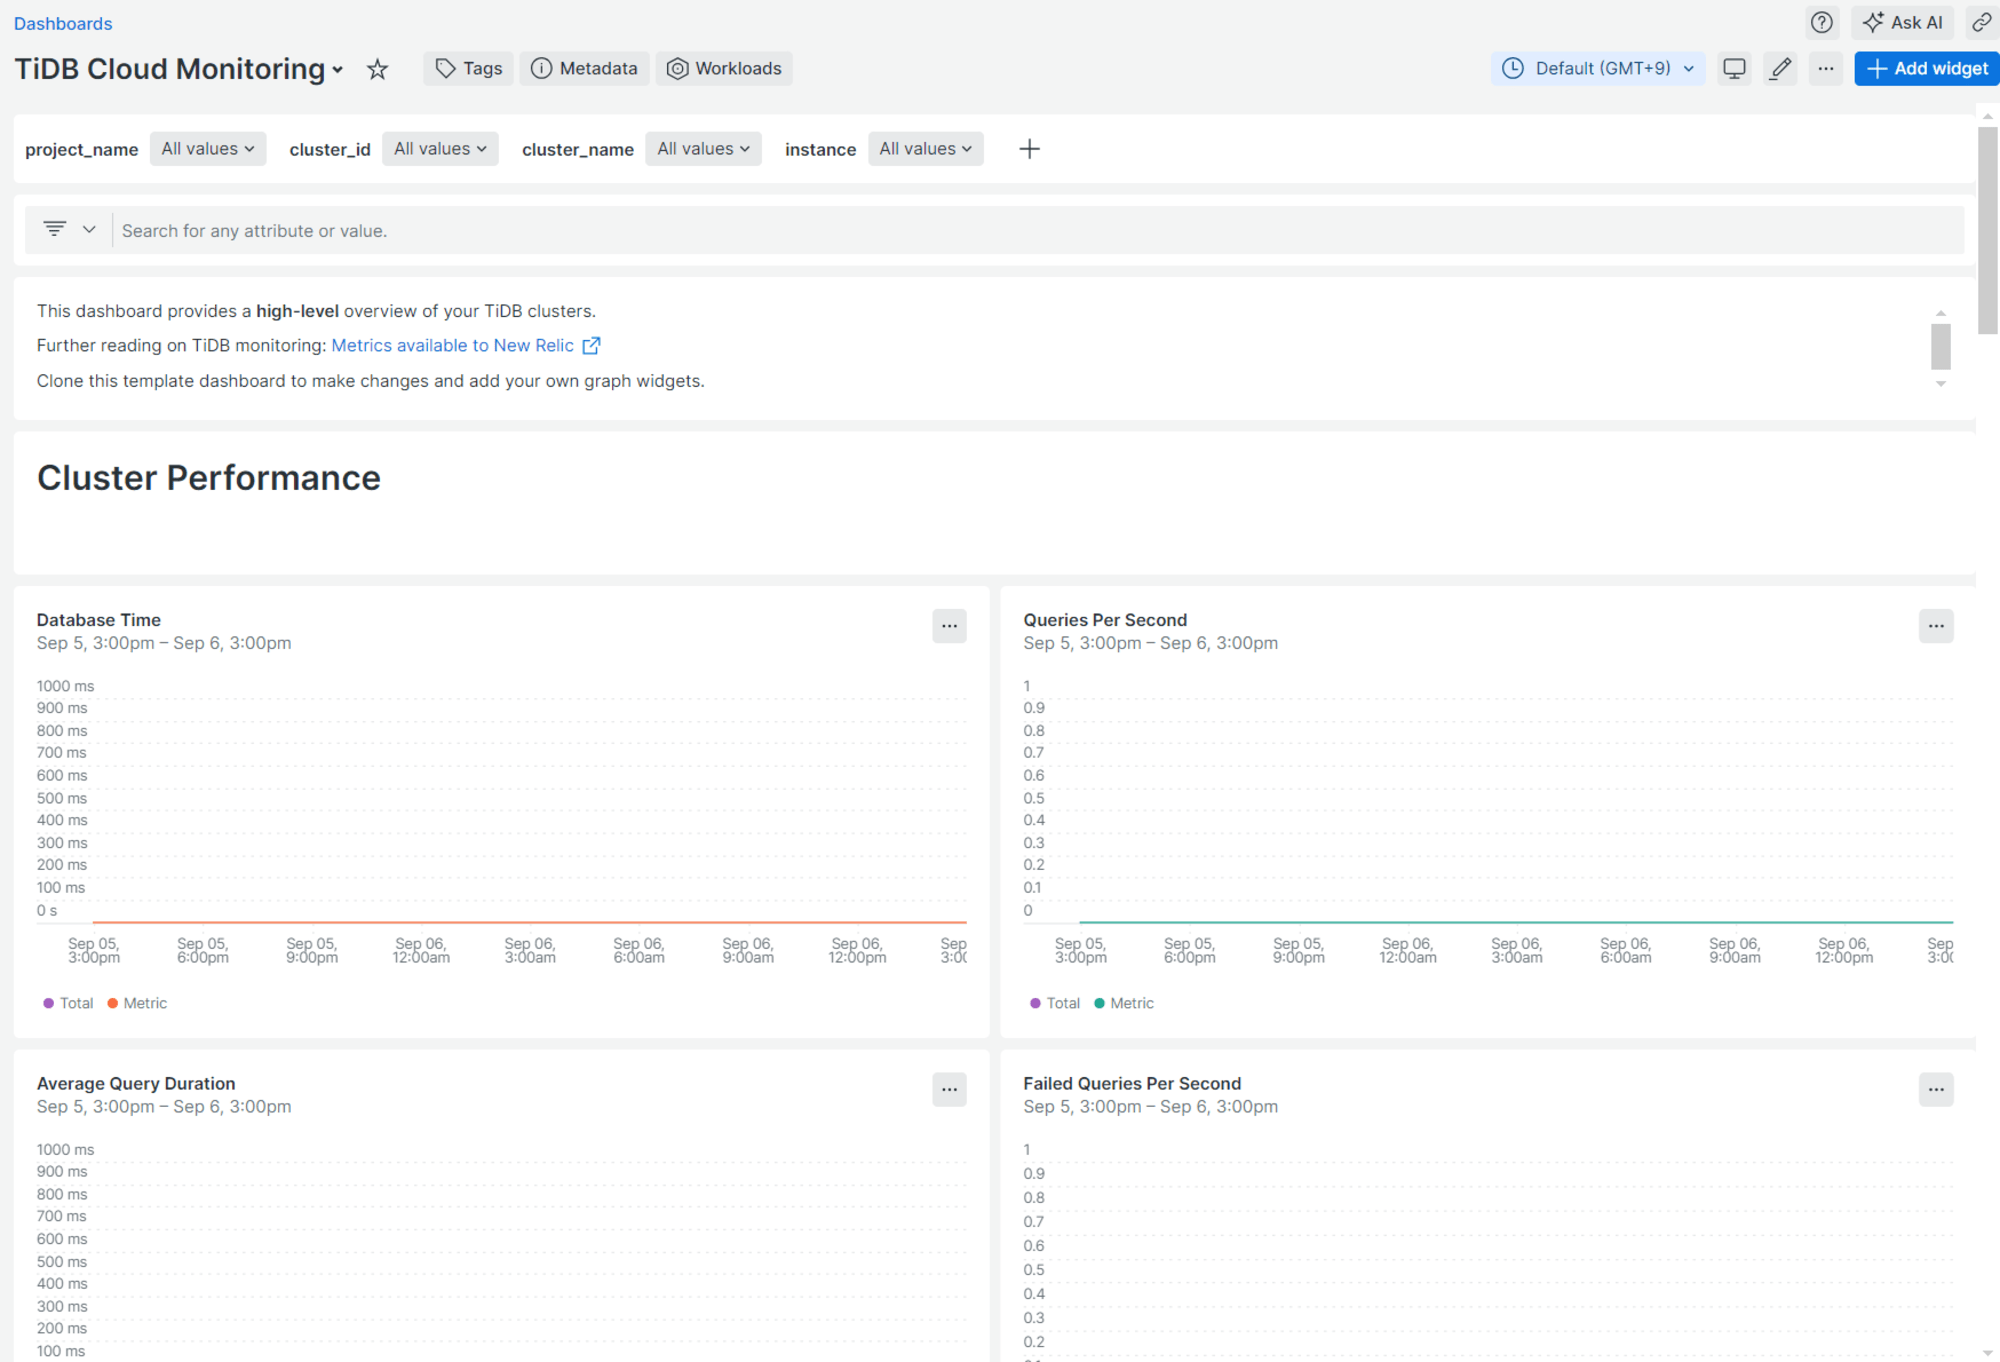Open Queries Per Second widget options menu

[1936, 626]
